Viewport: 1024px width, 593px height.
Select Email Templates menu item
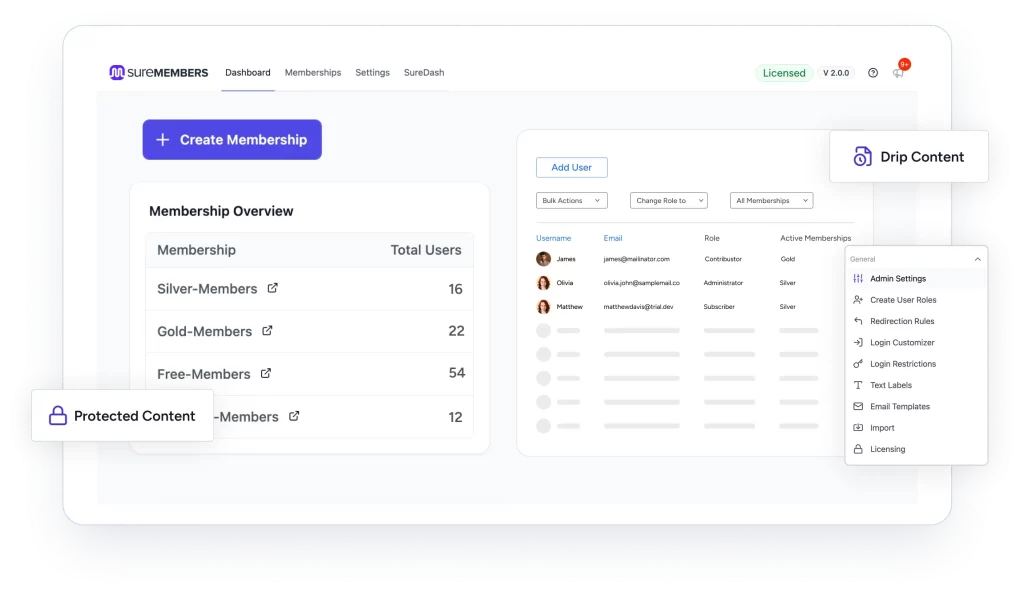[x=917, y=406]
